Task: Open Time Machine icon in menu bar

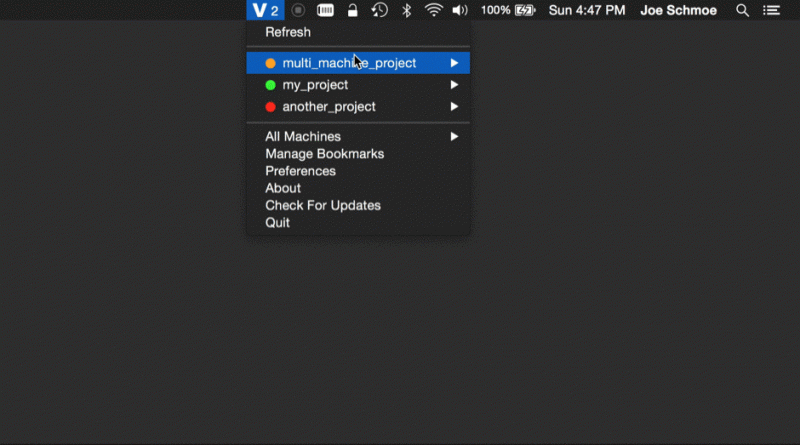Action: click(x=379, y=10)
